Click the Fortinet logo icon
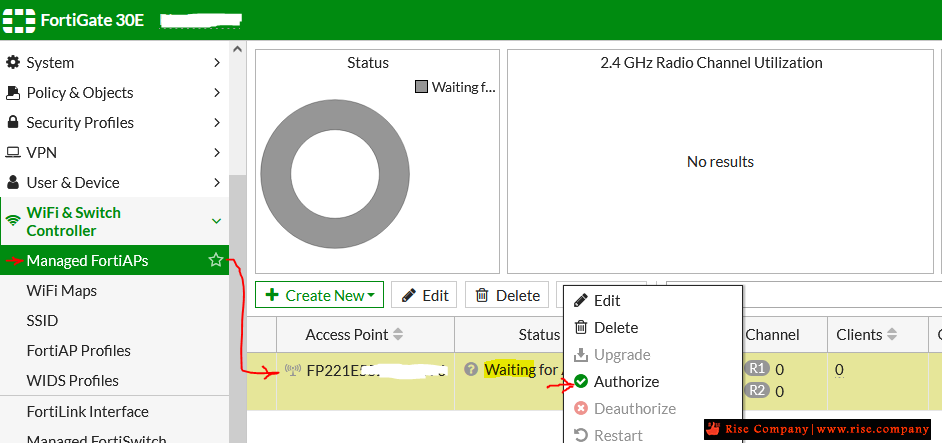This screenshot has width=942, height=443. (19, 19)
